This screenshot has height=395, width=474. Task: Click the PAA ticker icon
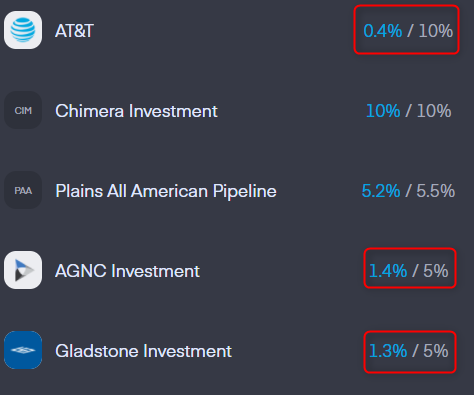point(23,190)
